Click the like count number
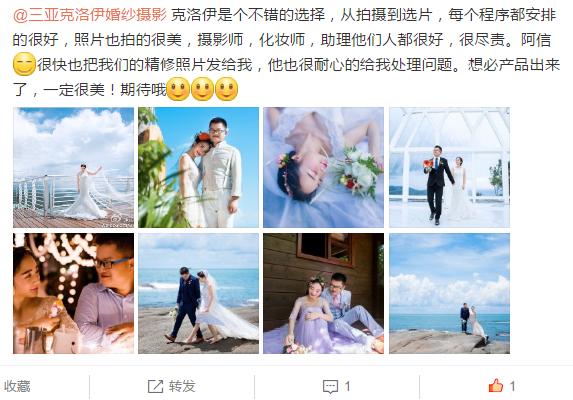Screen dimensions: 573x400 point(512,386)
